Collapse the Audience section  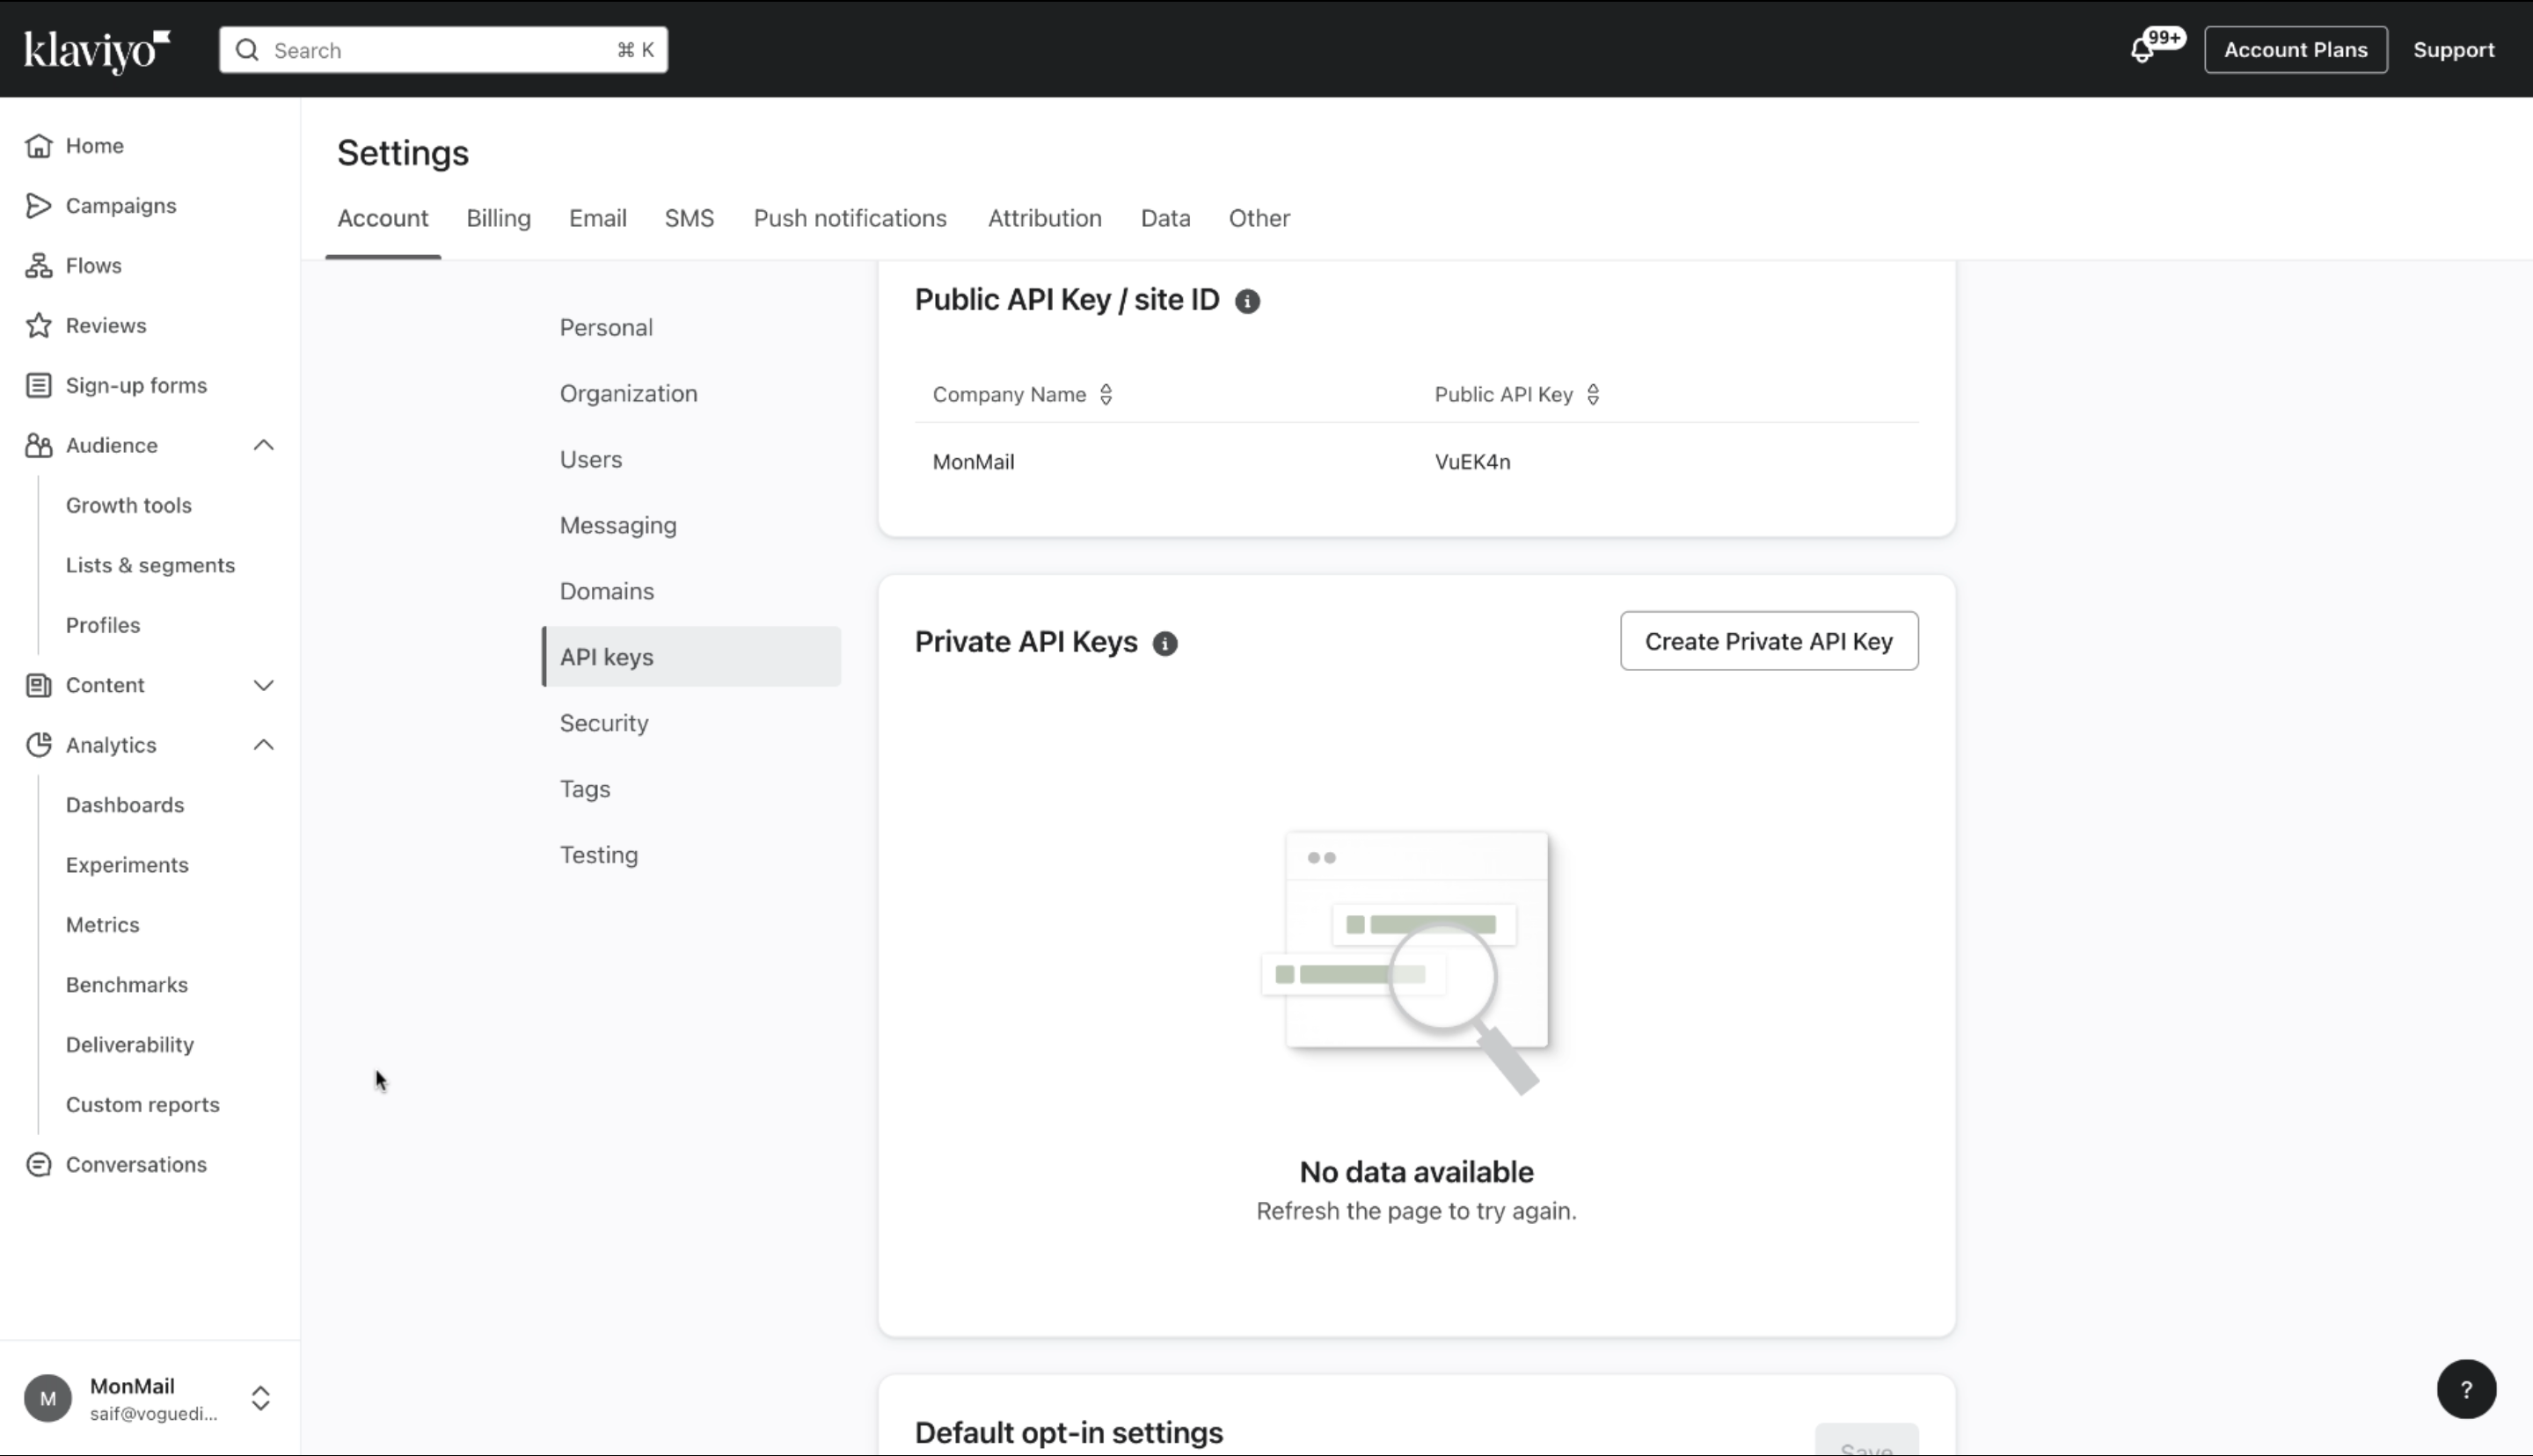pyautogui.click(x=263, y=445)
